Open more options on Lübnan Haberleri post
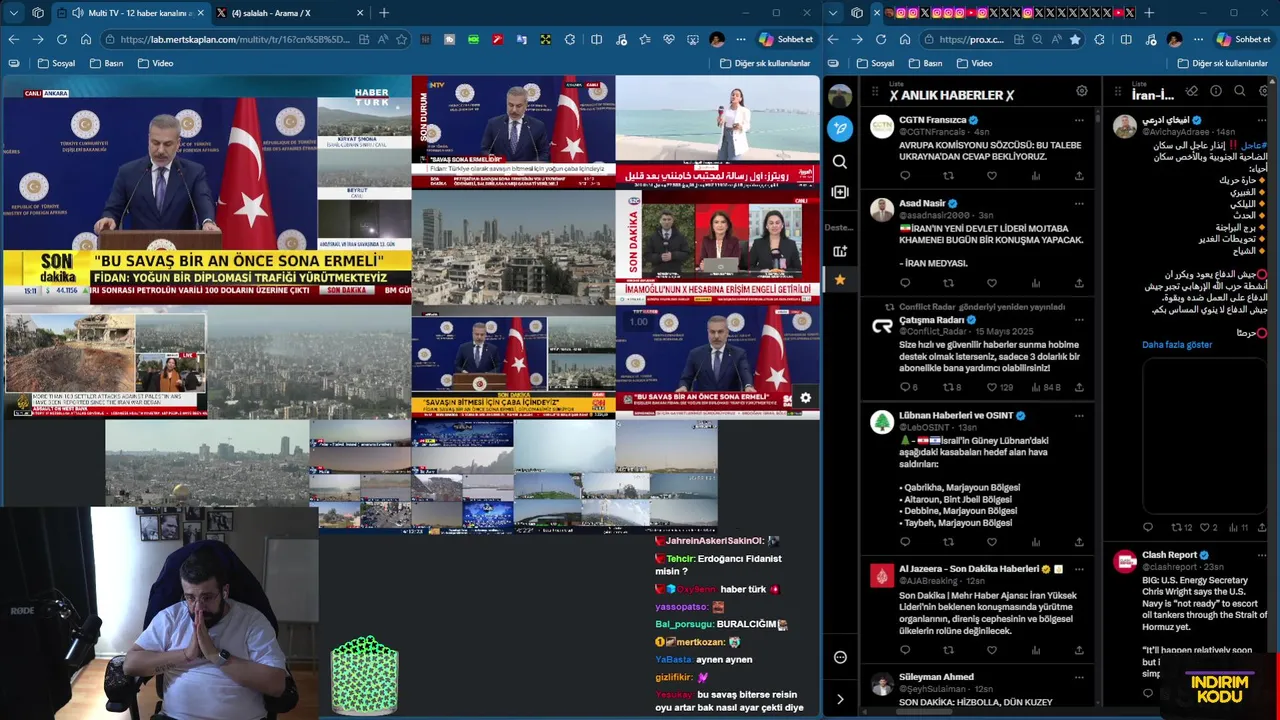 [x=1079, y=415]
